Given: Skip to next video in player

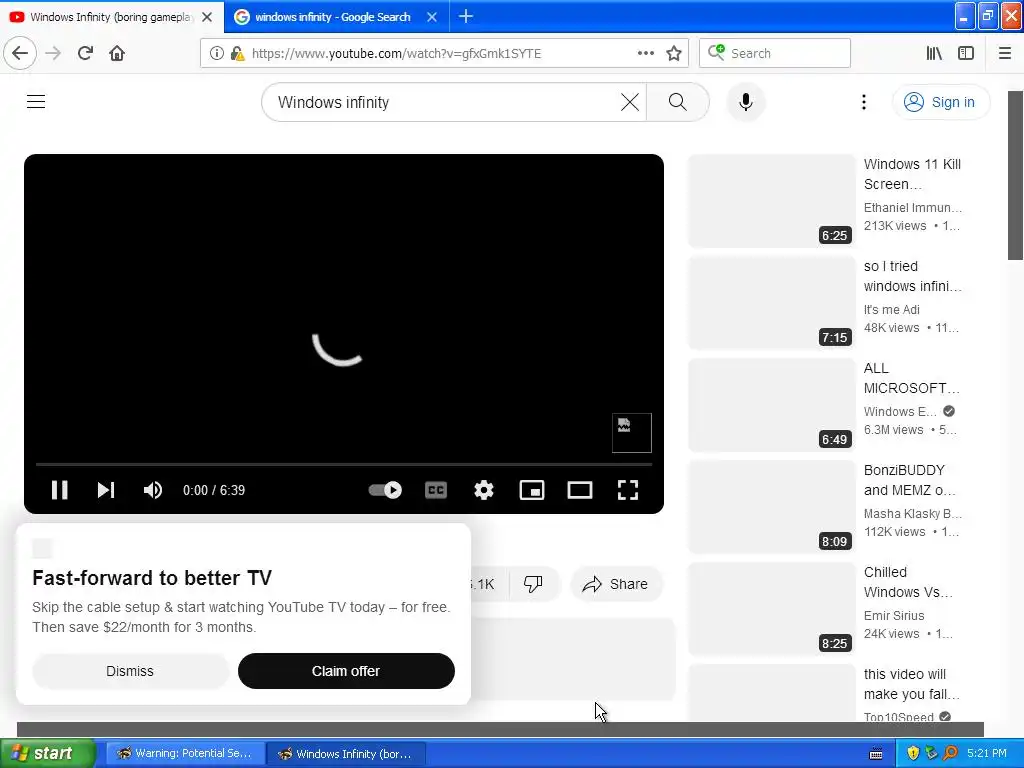Looking at the screenshot, I should [106, 490].
